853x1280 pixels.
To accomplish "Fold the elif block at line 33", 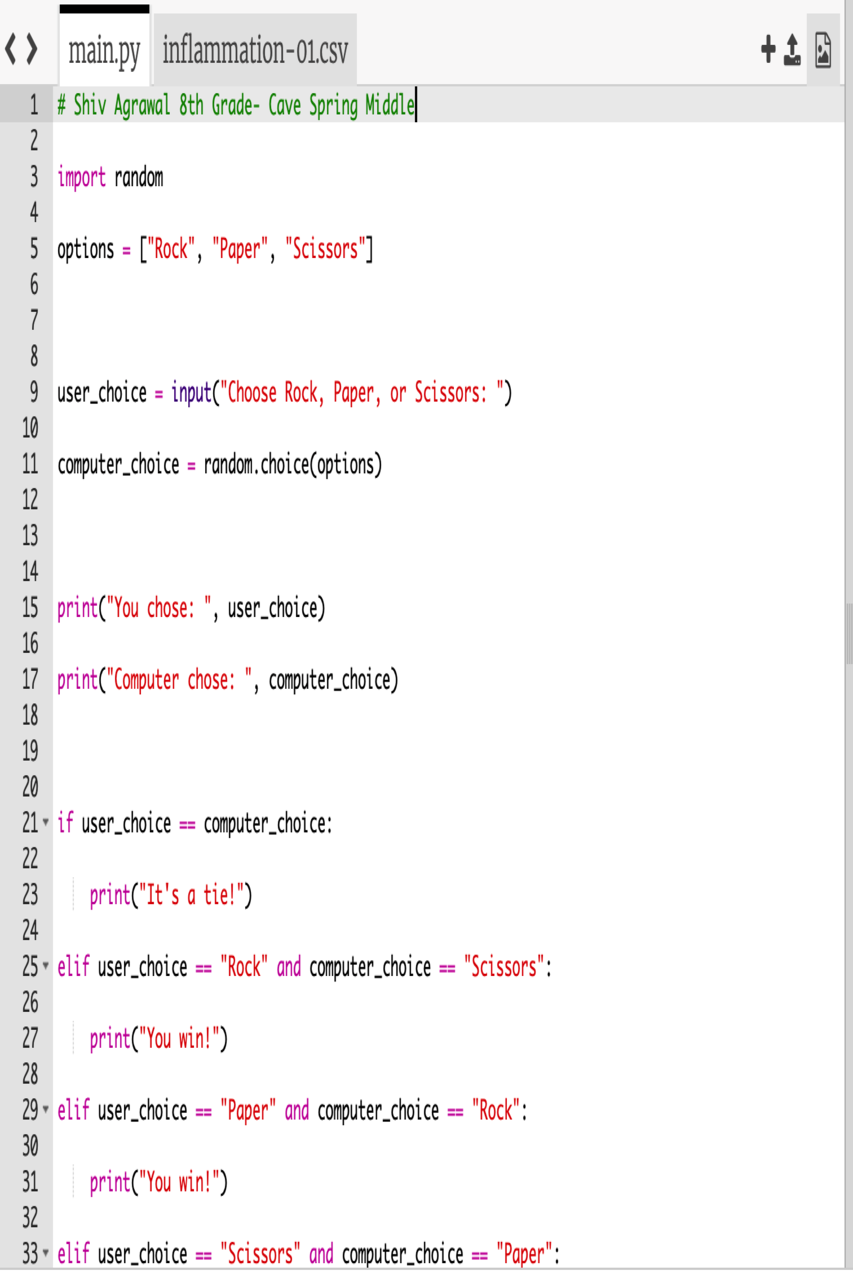I will (x=45, y=1254).
